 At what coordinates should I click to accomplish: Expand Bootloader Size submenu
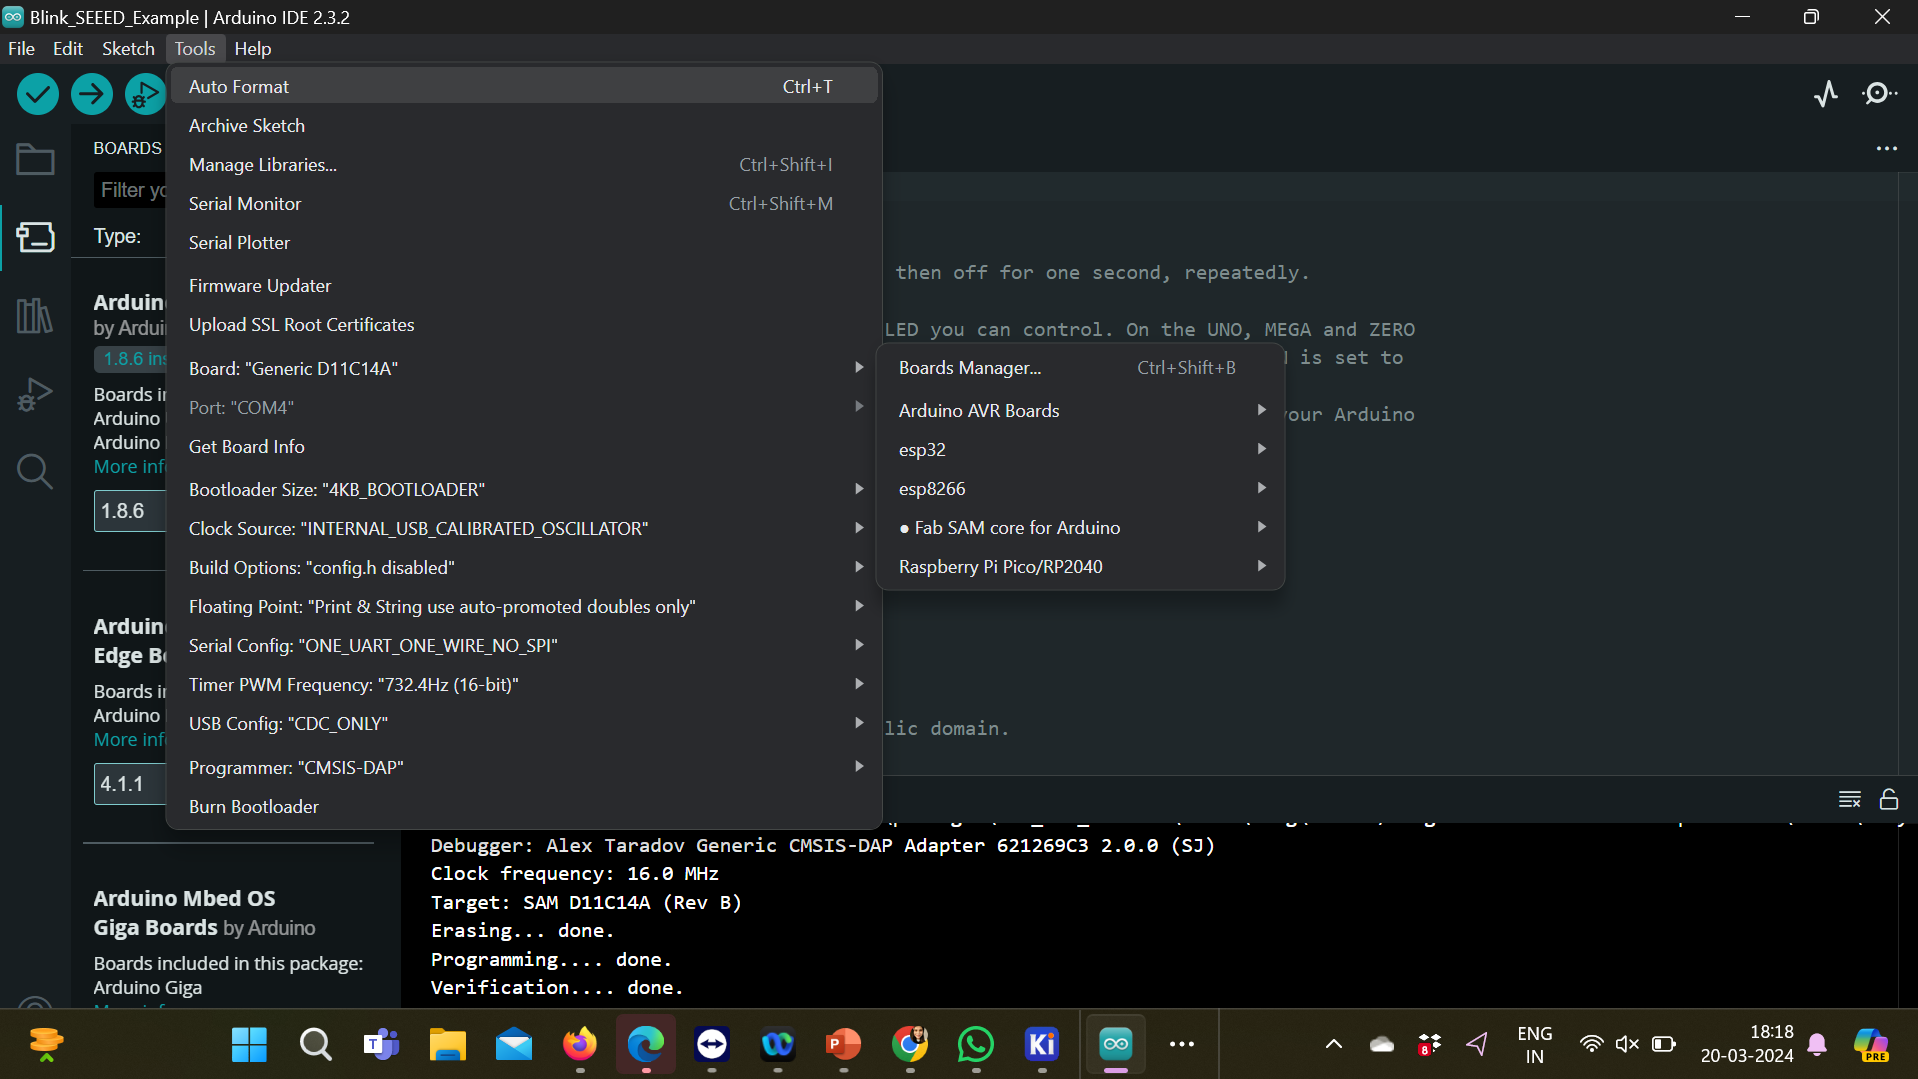[524, 489]
